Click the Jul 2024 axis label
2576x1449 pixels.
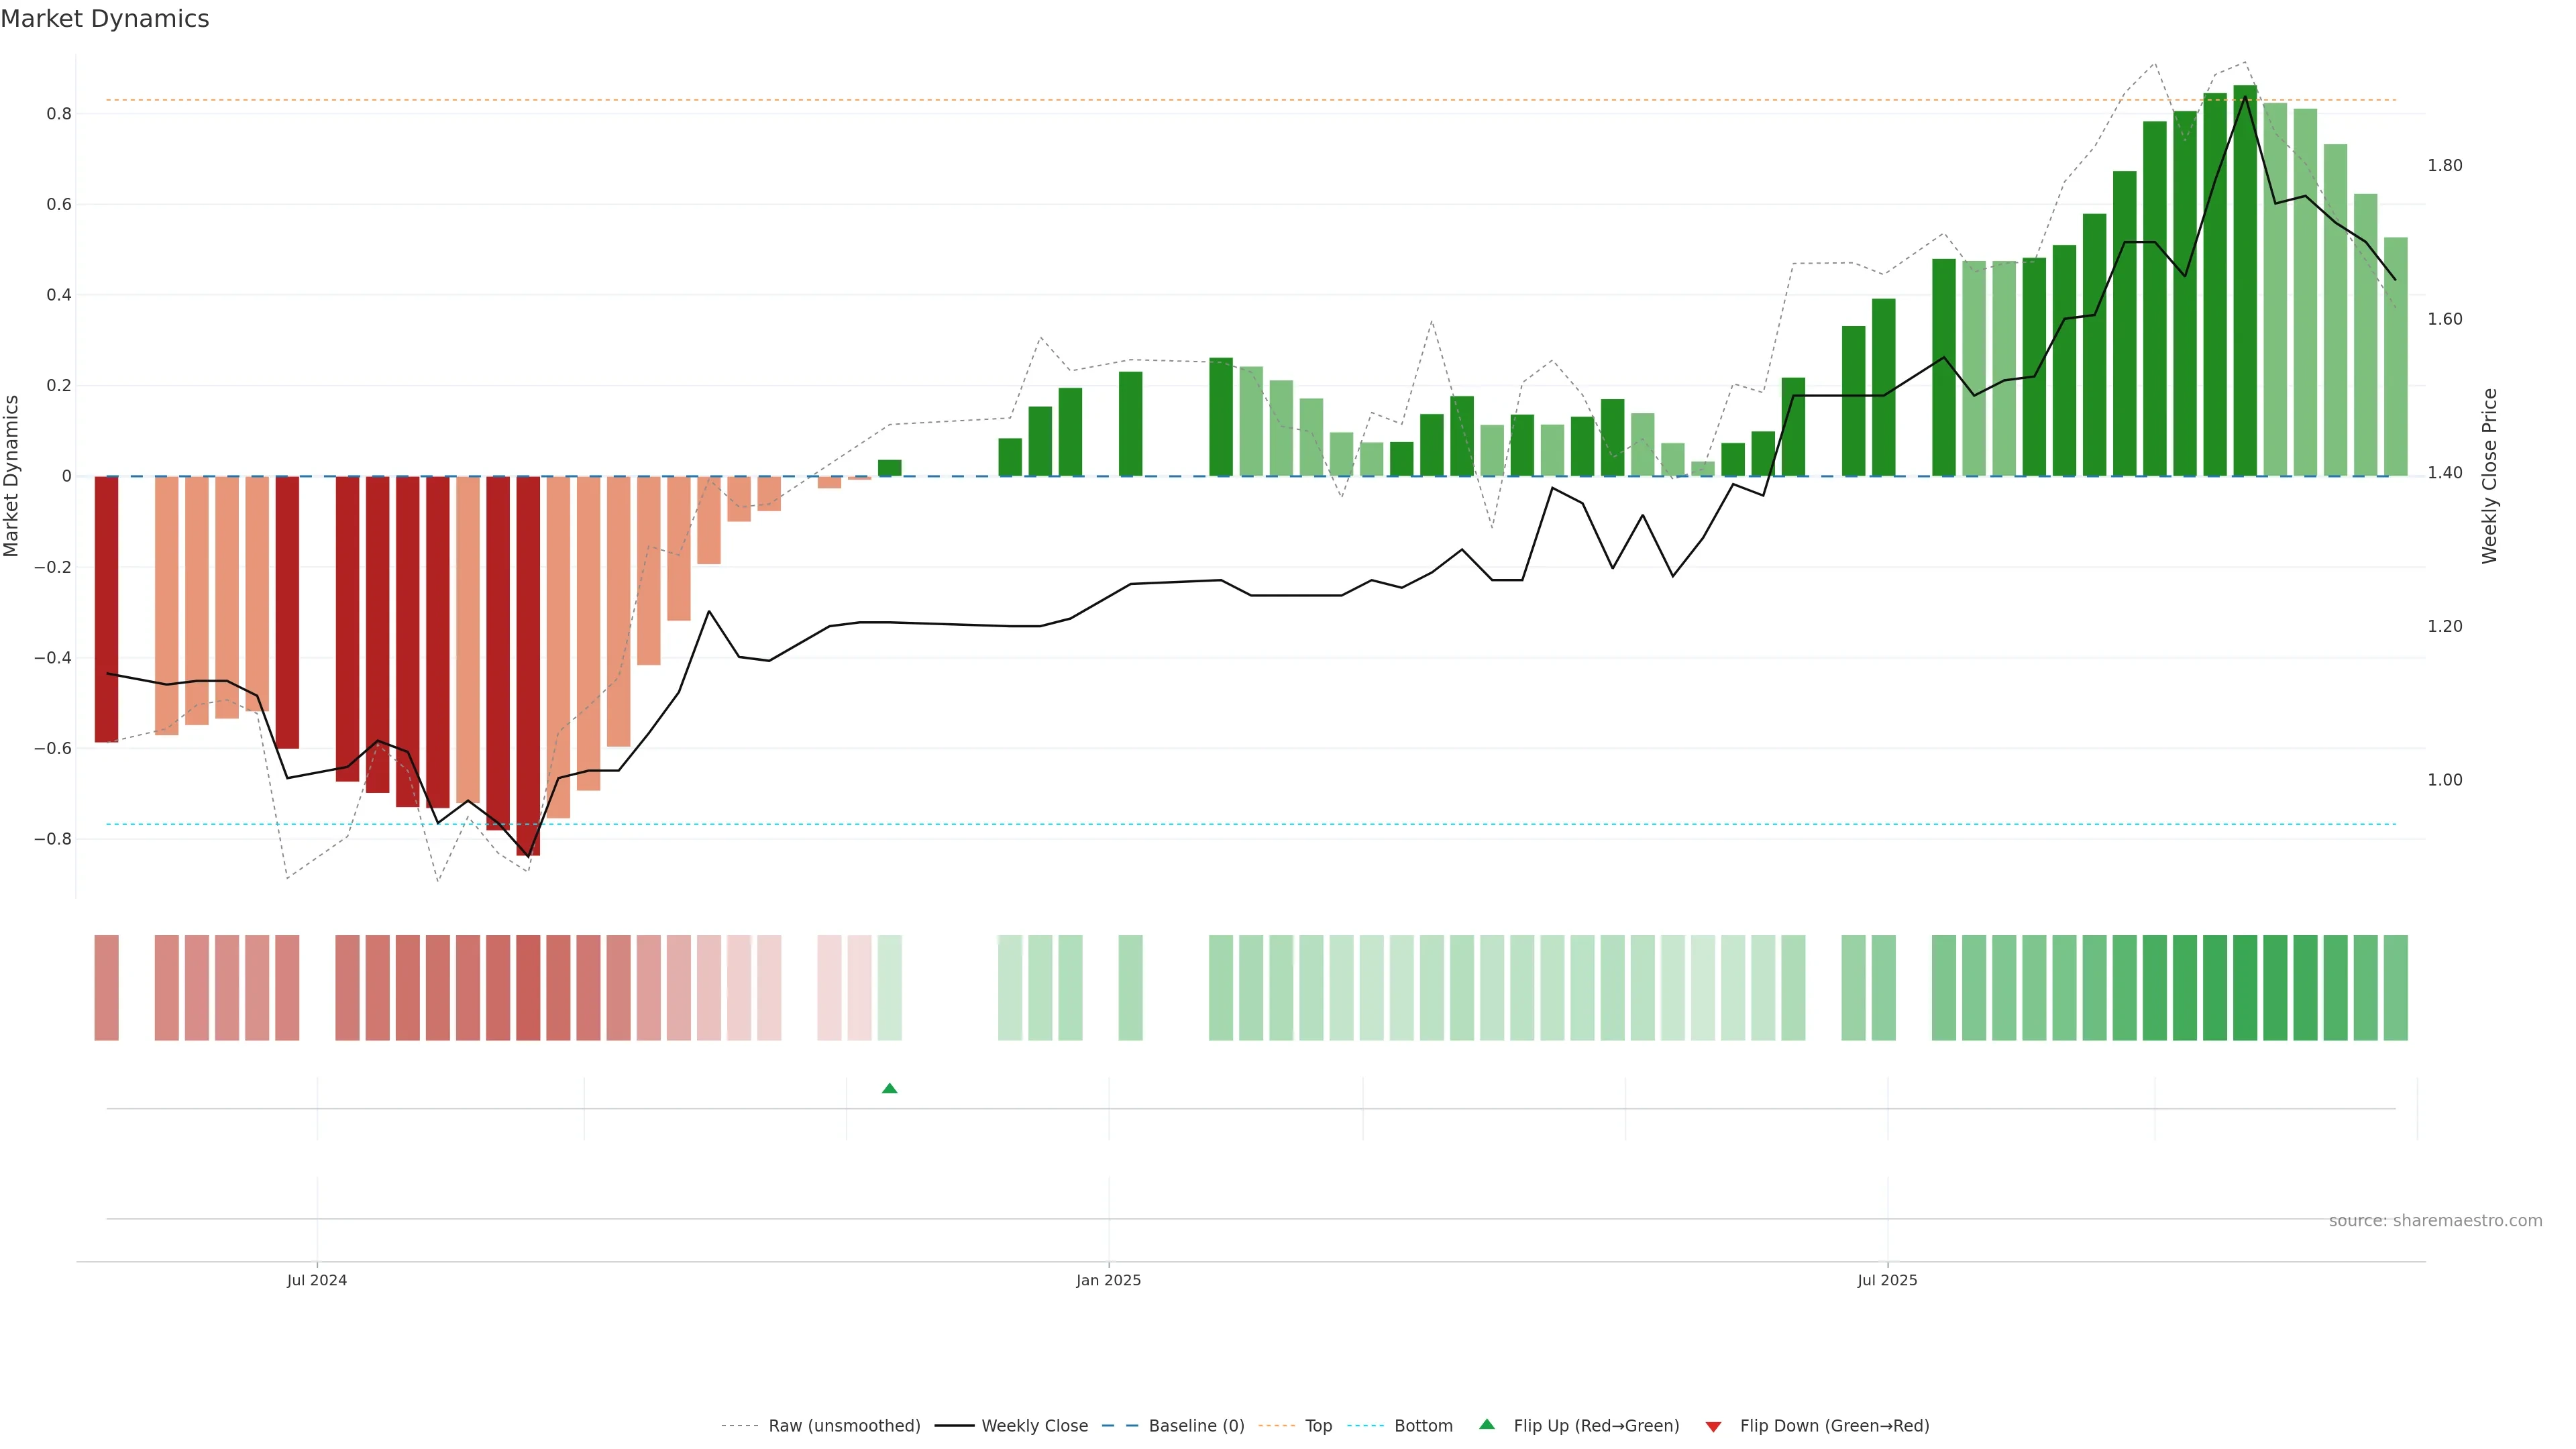pos(316,1280)
